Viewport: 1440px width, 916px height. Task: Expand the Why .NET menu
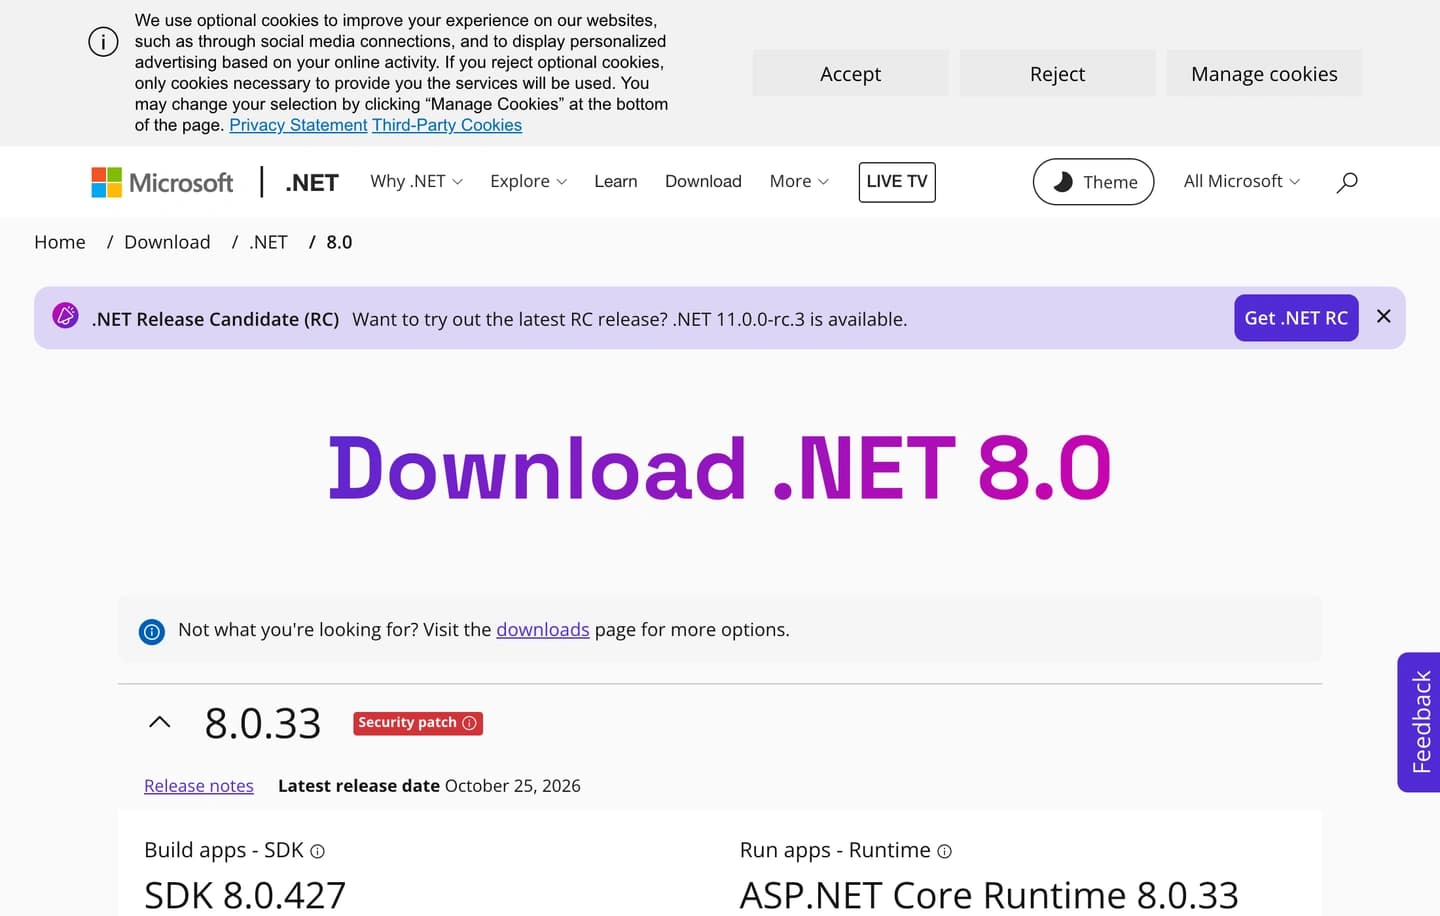pyautogui.click(x=416, y=181)
